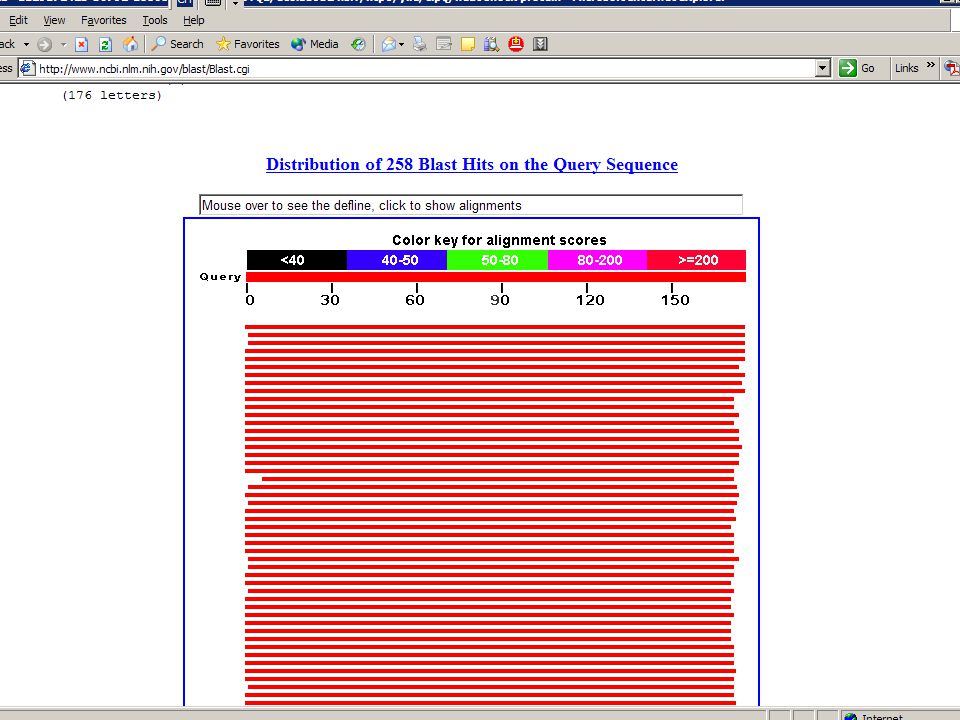The width and height of the screenshot is (960, 720).
Task: Click the red >=200 score color key
Action: (697, 260)
